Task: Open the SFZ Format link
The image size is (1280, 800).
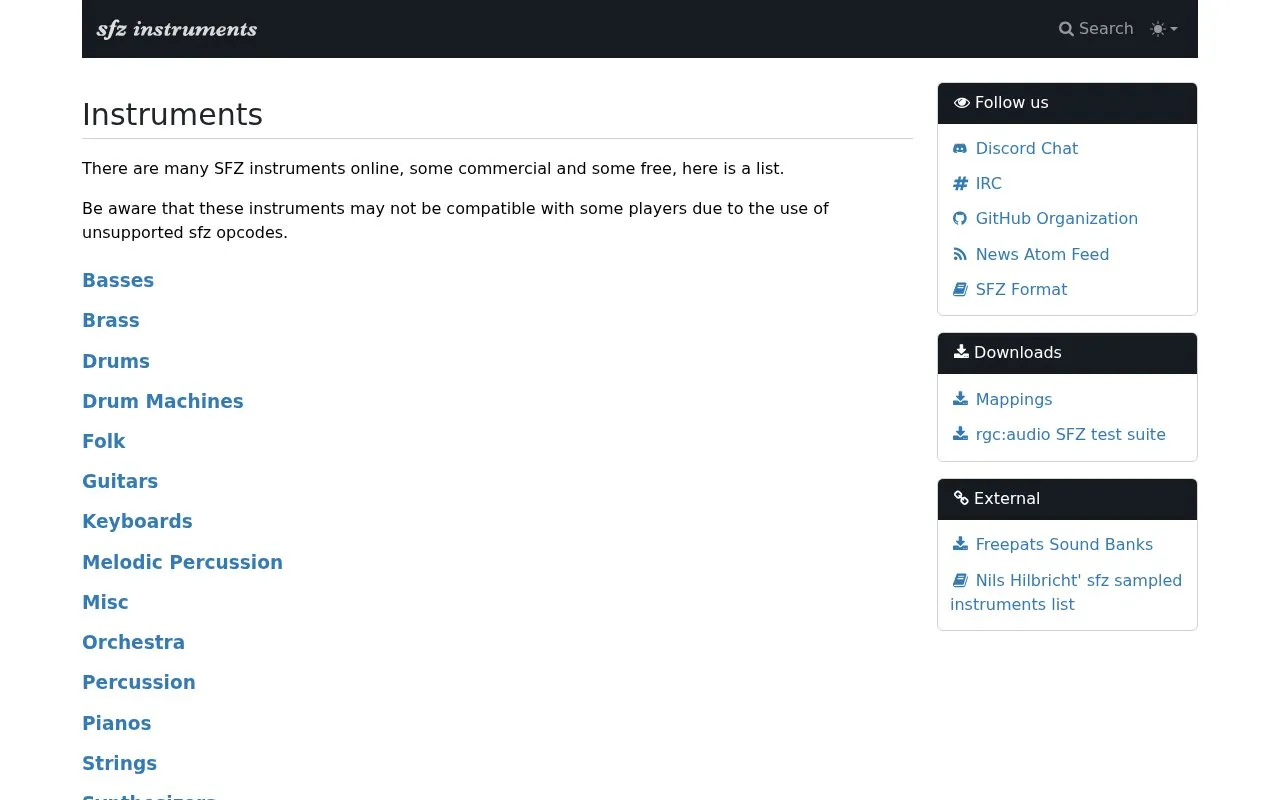Action: click(x=1021, y=289)
